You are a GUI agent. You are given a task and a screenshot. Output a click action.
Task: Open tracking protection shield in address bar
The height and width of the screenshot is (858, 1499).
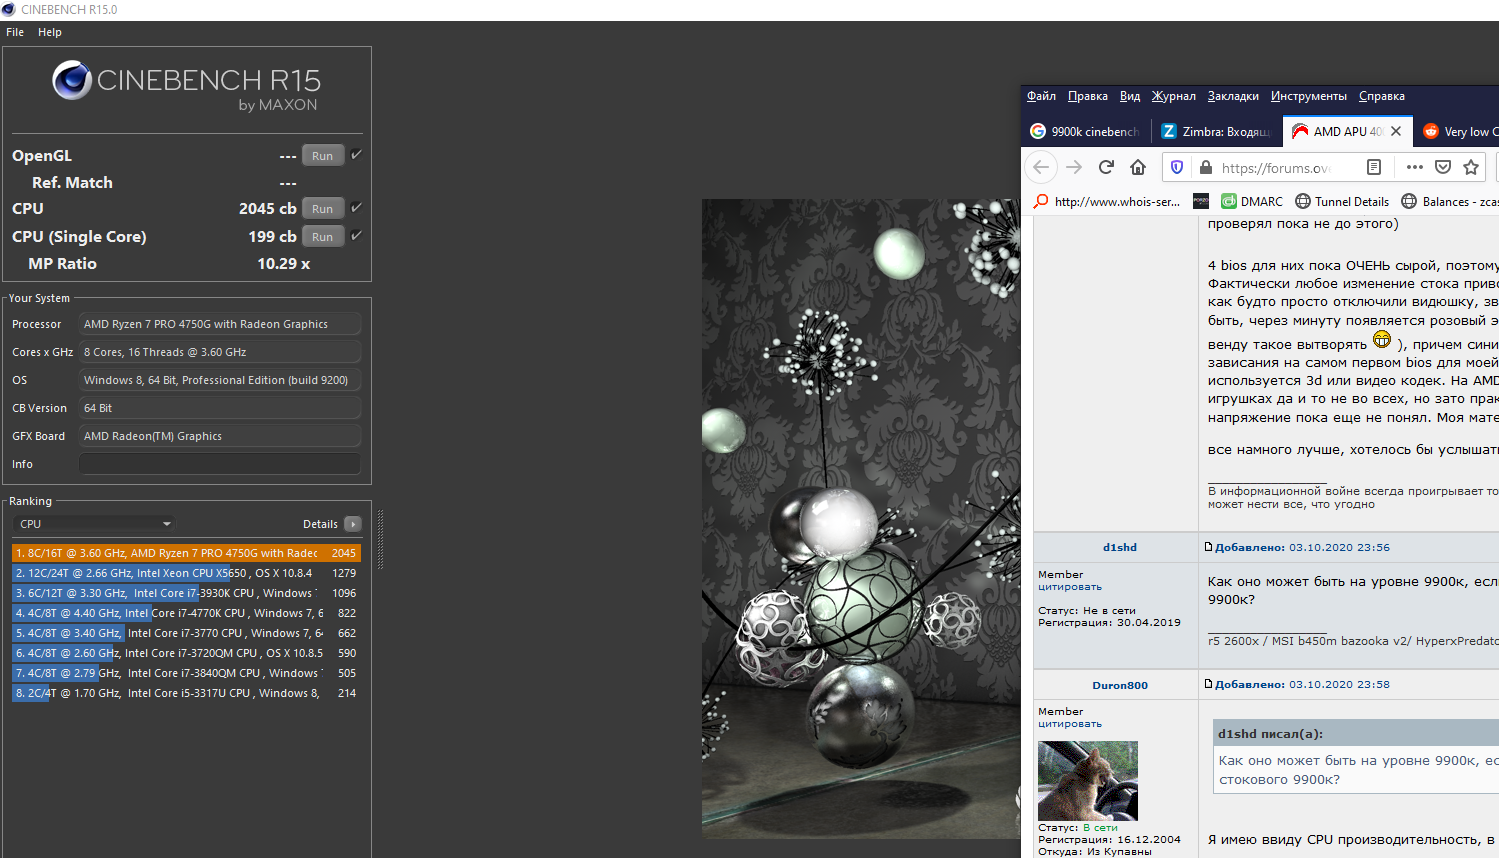click(x=1177, y=167)
